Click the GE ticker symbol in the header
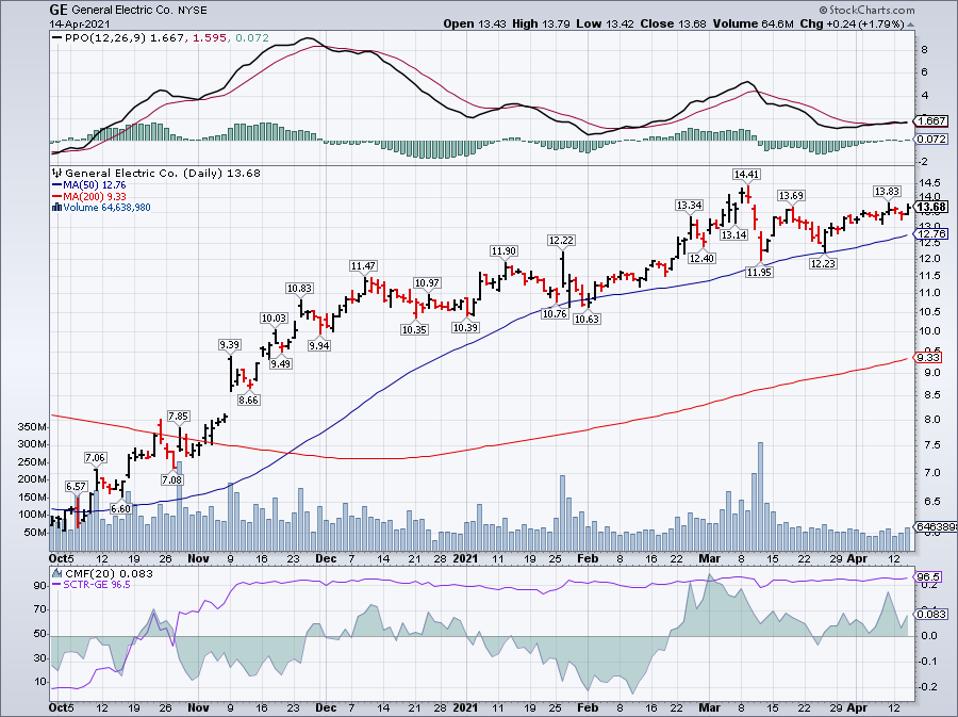 (x=59, y=10)
